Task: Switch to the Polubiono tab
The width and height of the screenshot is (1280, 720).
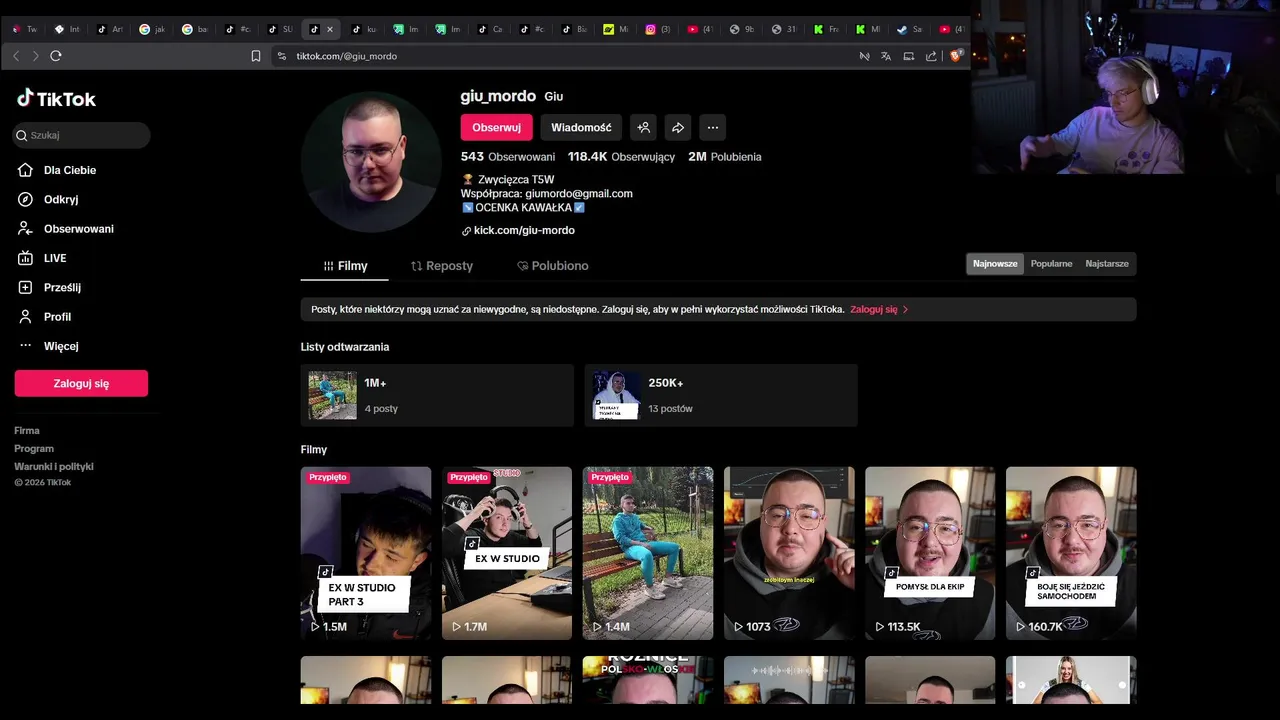Action: click(x=553, y=266)
